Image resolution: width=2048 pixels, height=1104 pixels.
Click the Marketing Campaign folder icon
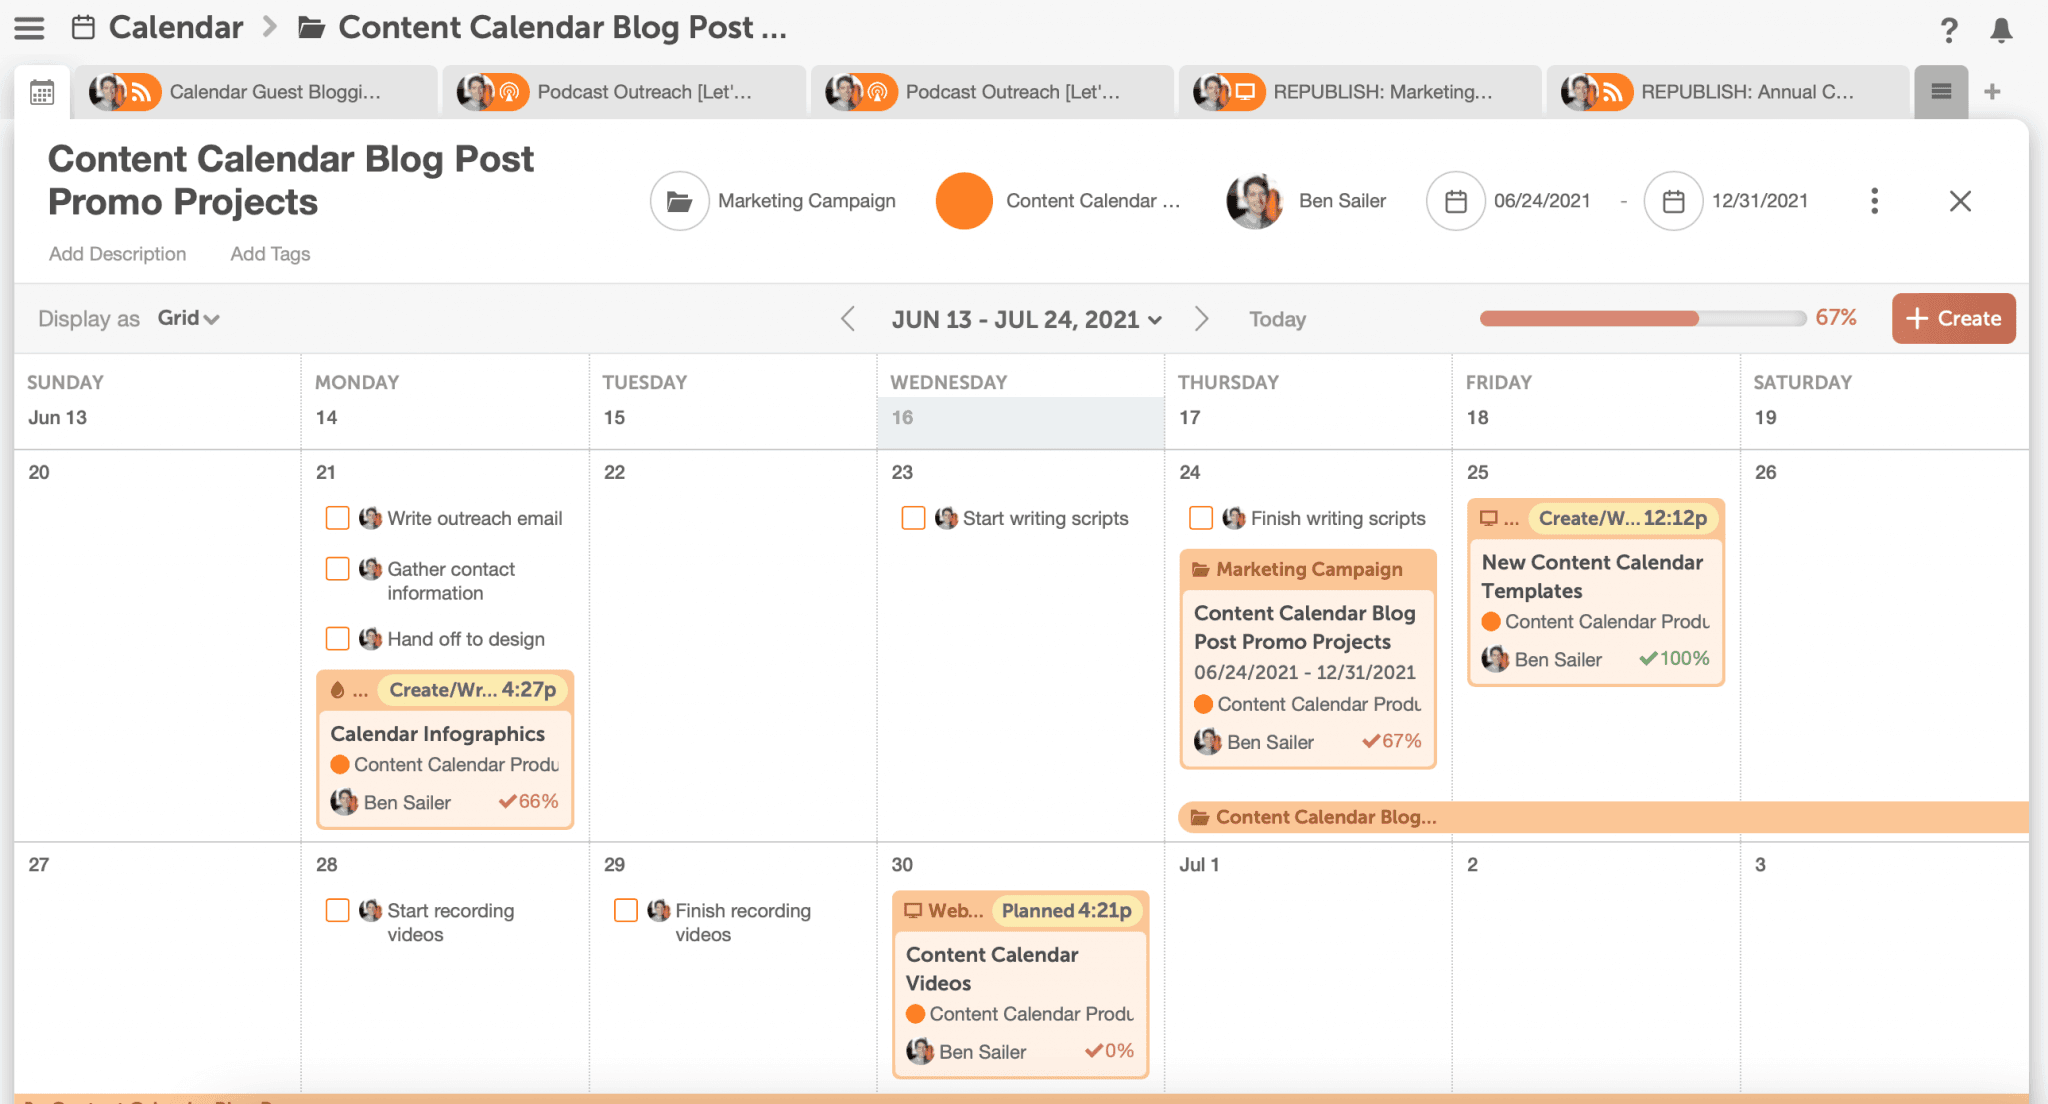[679, 201]
